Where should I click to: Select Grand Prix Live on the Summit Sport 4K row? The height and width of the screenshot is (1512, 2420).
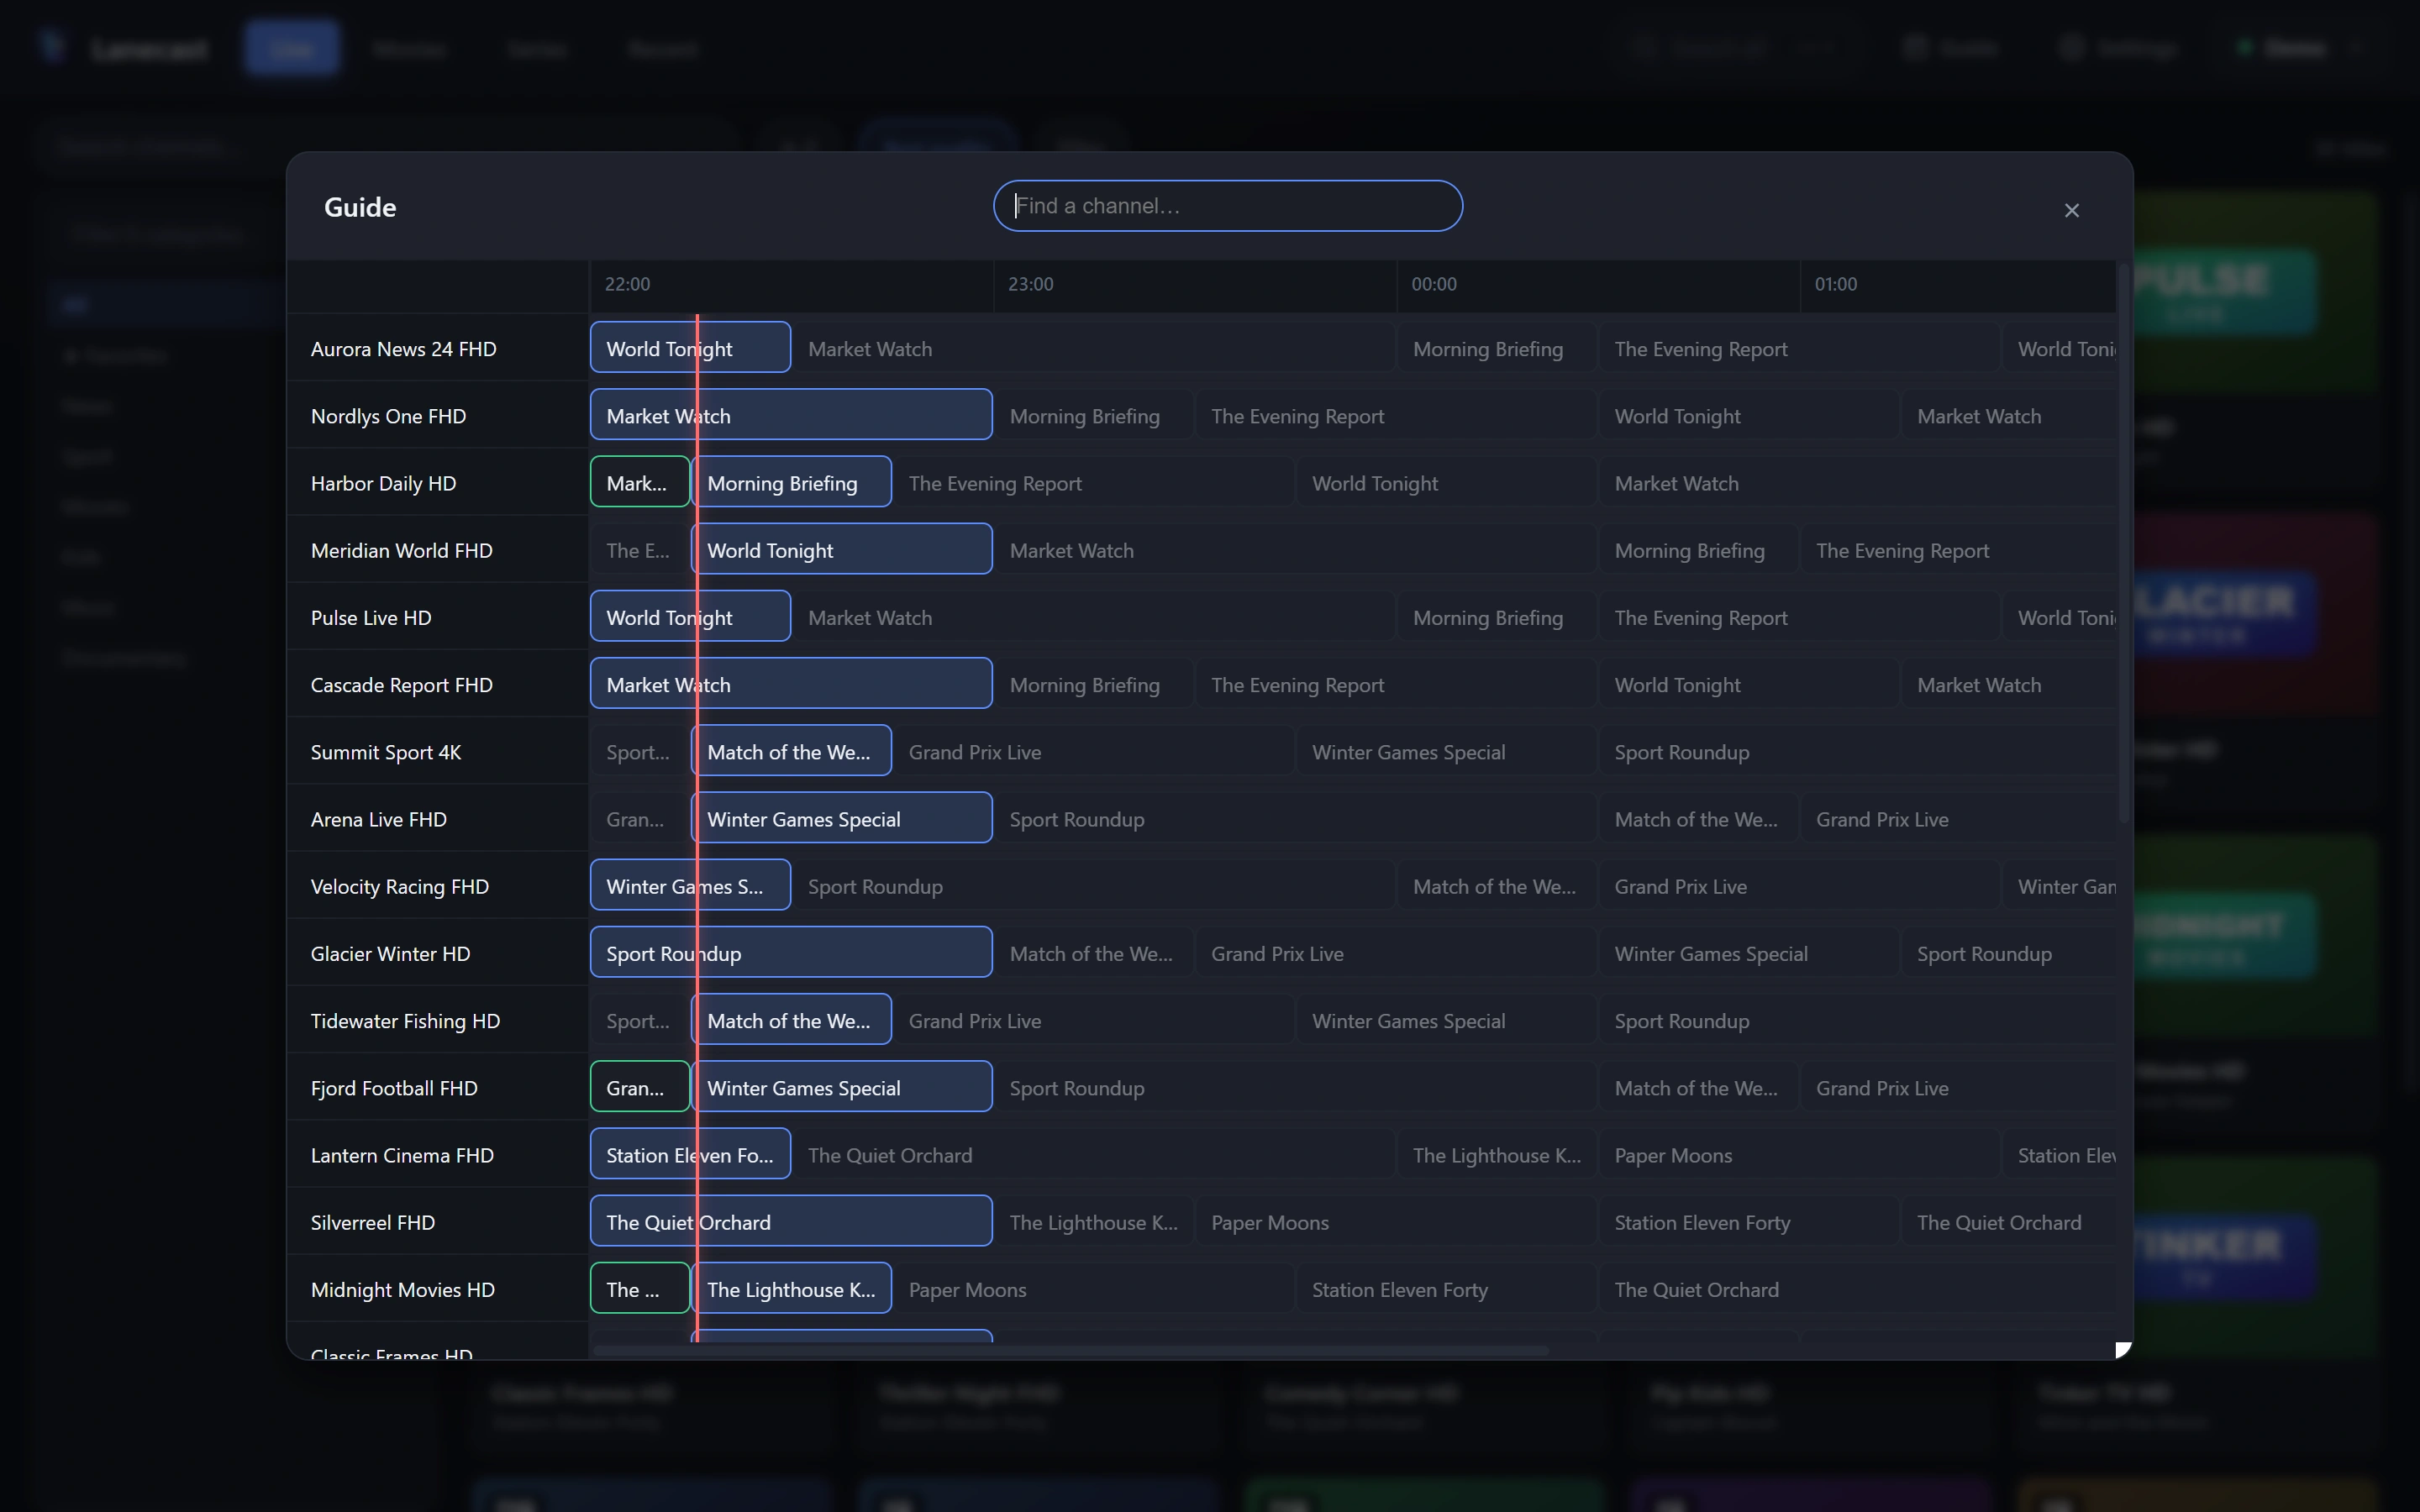click(x=1094, y=751)
